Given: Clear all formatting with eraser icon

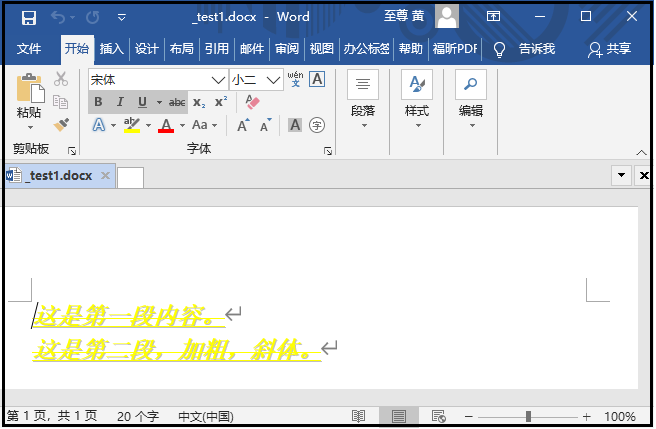Looking at the screenshot, I should tap(253, 102).
